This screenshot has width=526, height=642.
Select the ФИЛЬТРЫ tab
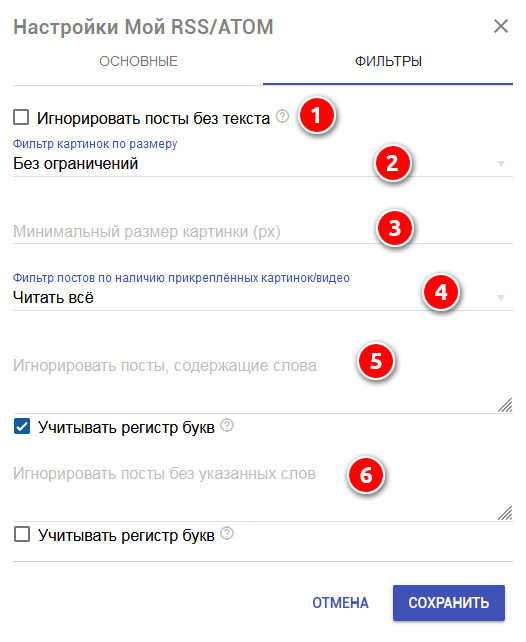[x=388, y=61]
